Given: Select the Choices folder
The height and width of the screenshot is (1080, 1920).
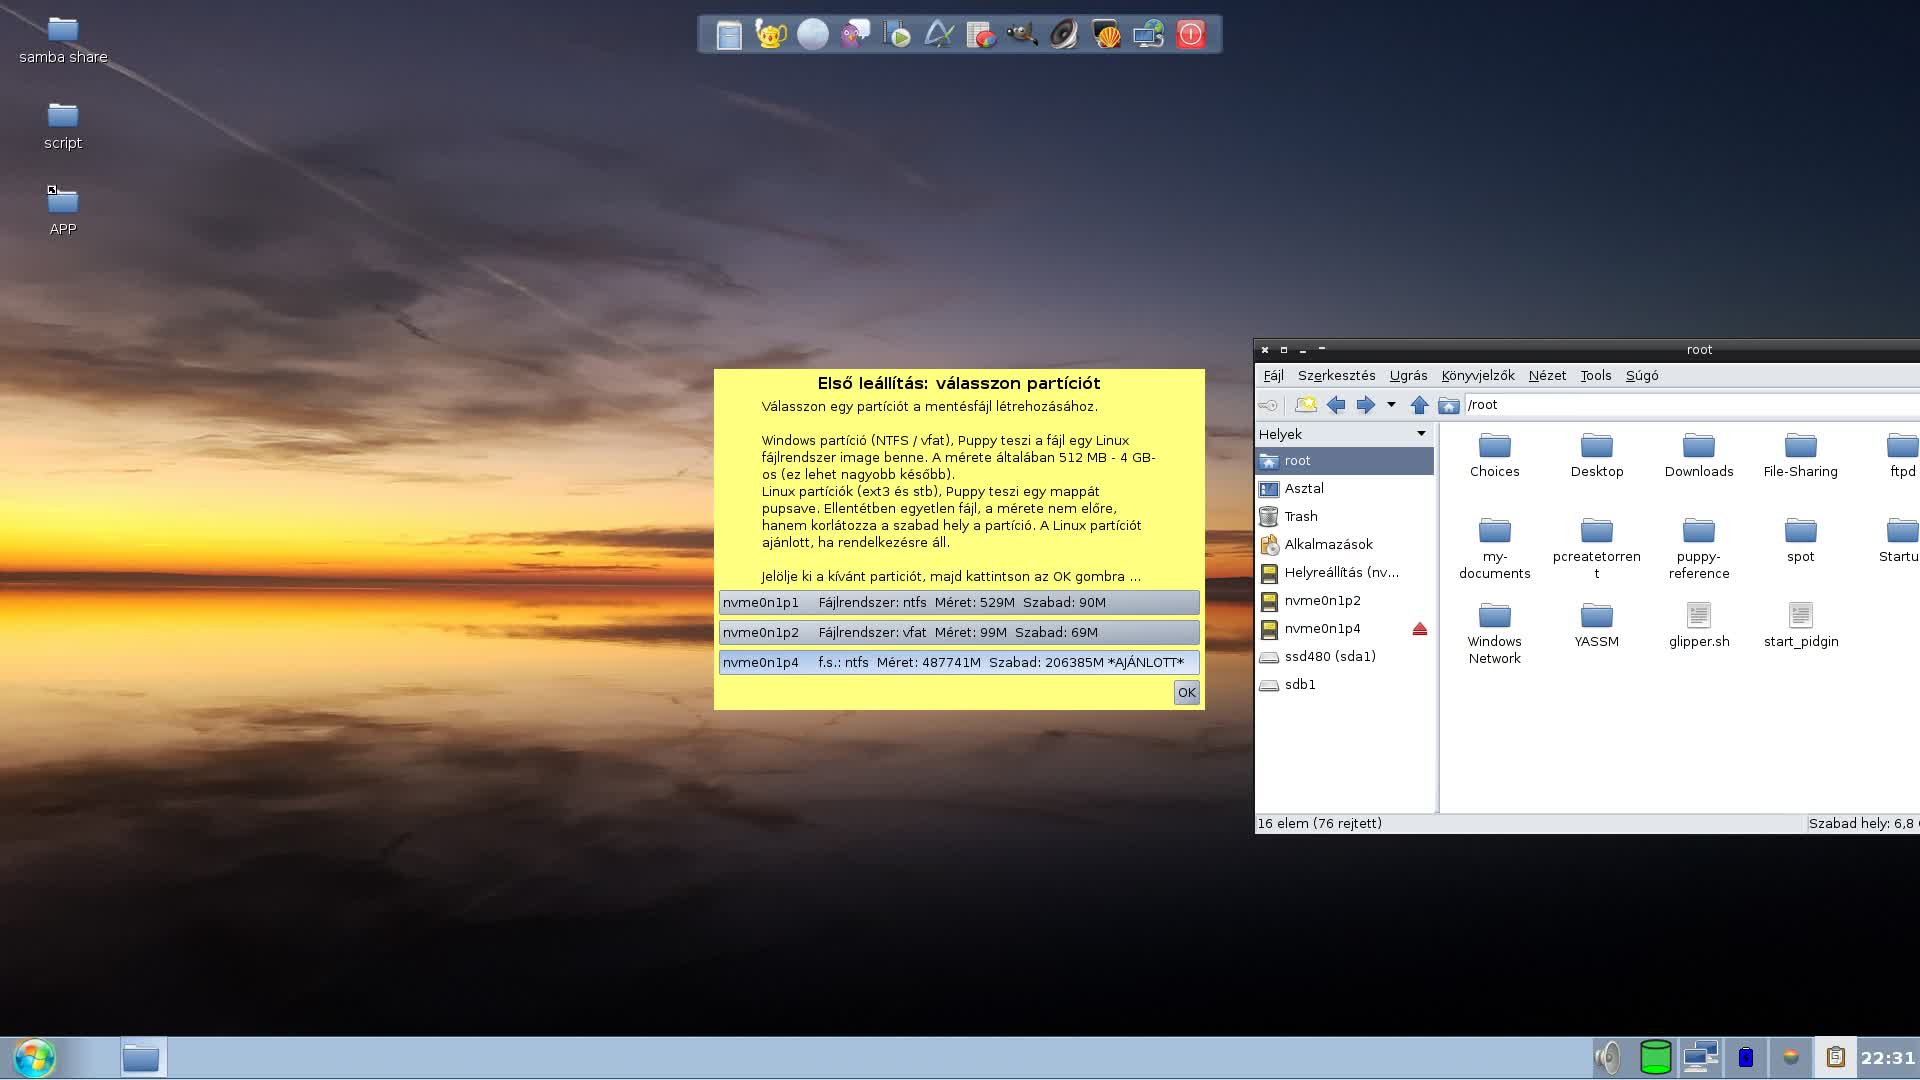Looking at the screenshot, I should click(x=1495, y=455).
